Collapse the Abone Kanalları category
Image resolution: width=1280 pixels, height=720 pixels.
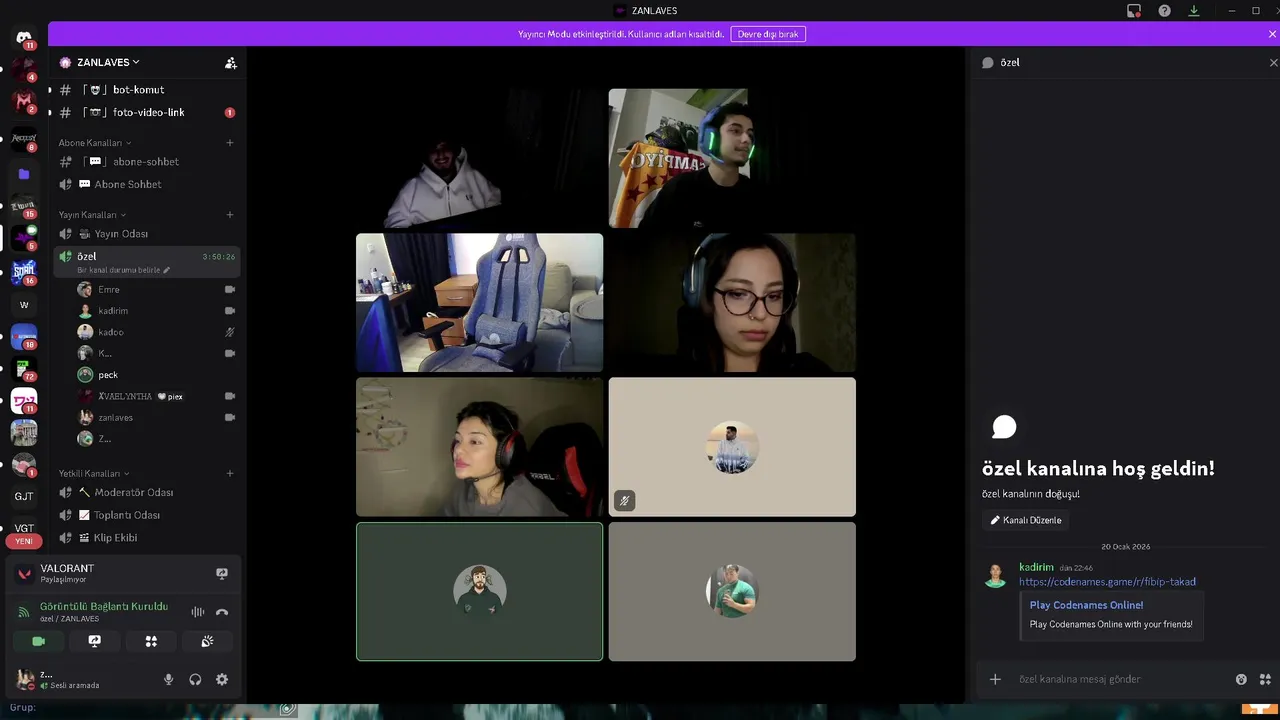pyautogui.click(x=94, y=143)
